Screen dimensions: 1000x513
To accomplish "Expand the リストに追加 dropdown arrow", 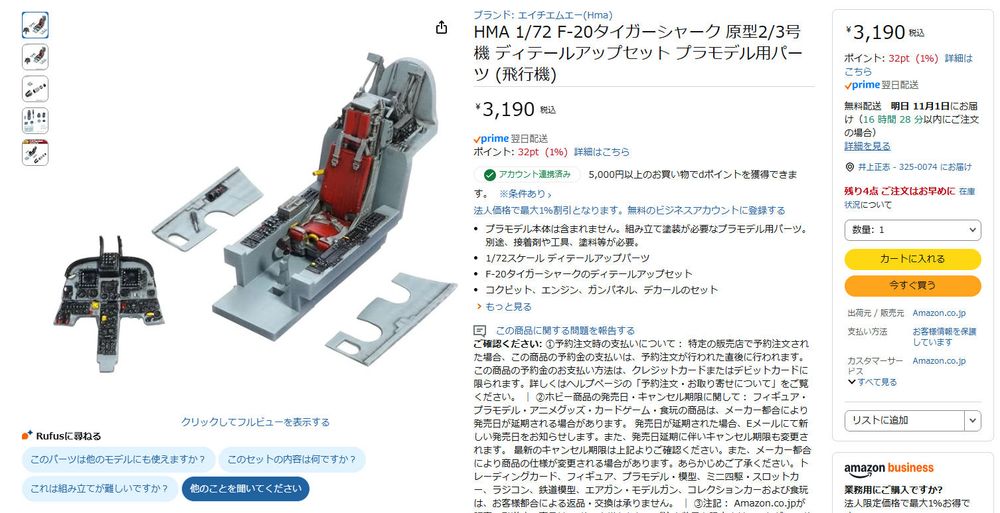I will (973, 420).
